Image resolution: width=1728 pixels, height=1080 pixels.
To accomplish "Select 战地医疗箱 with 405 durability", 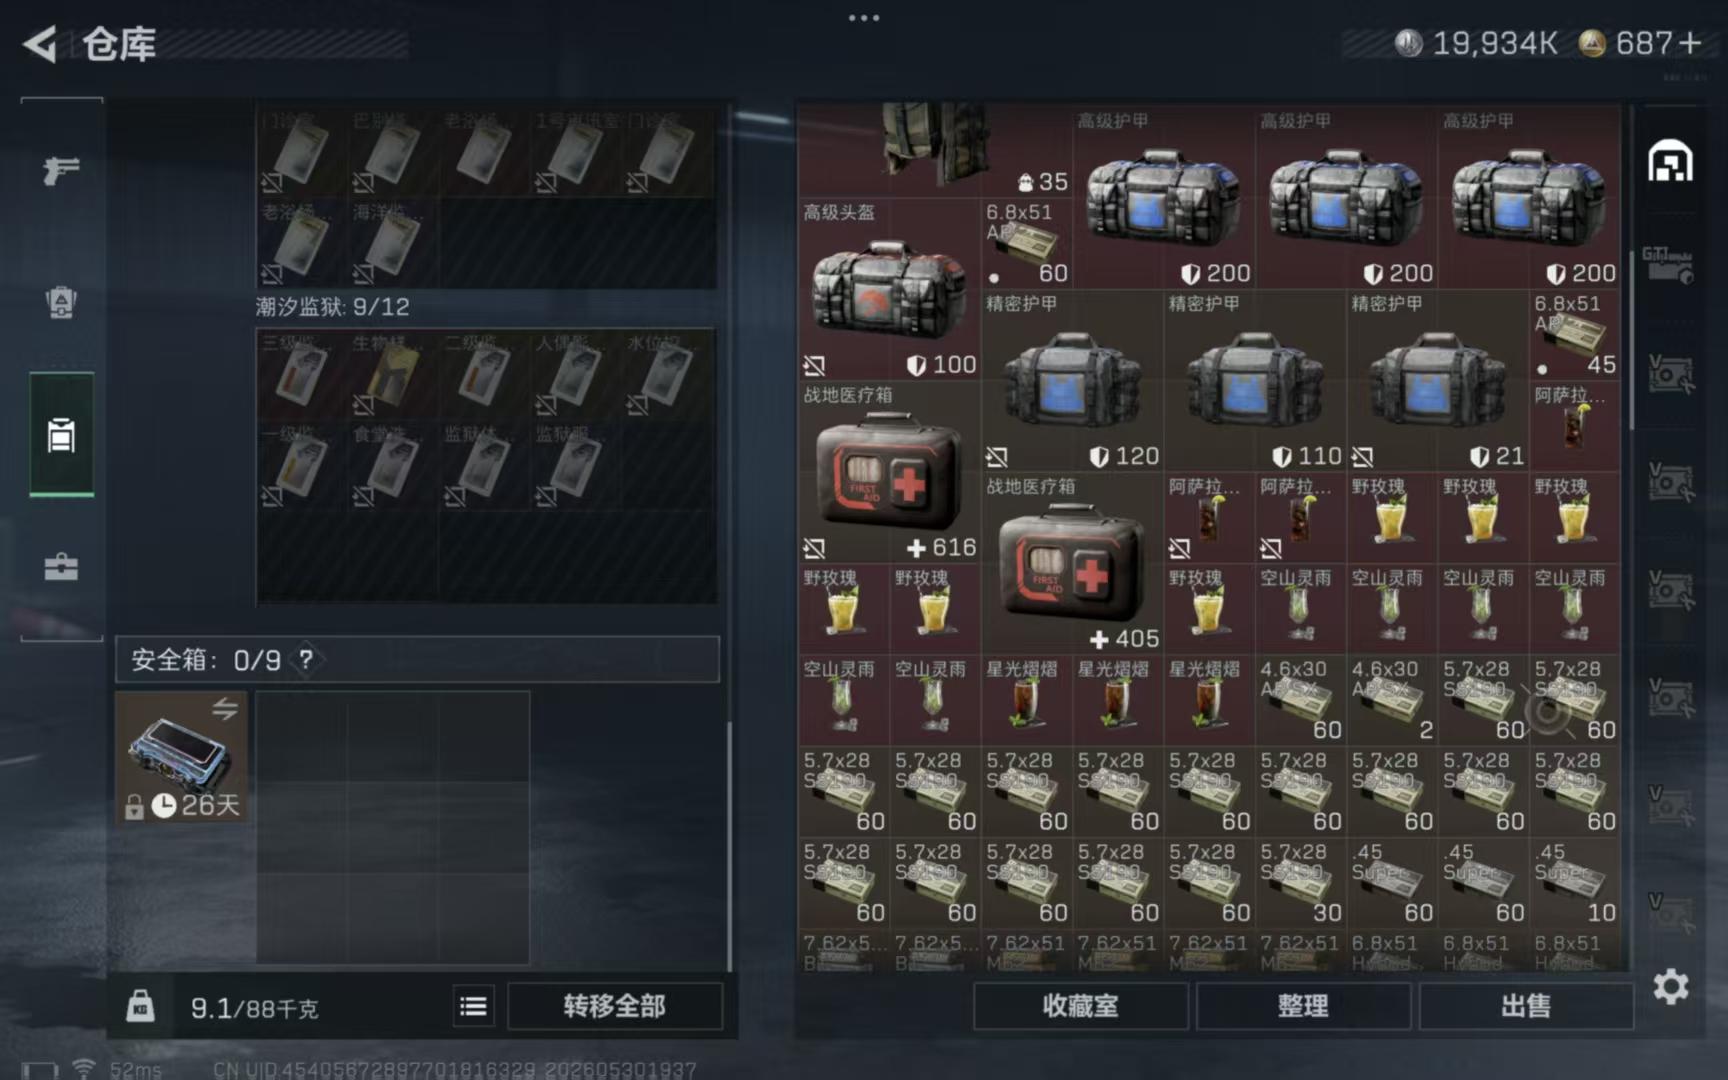I will [1072, 563].
